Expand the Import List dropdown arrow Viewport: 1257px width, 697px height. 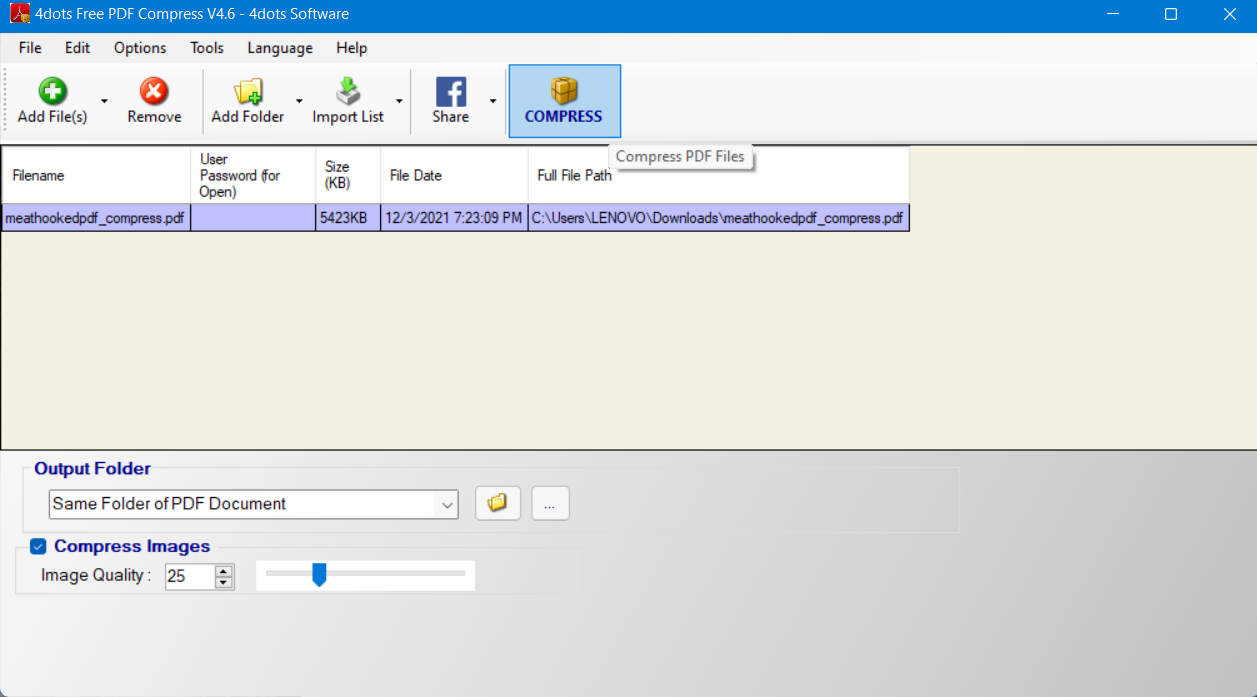click(x=399, y=101)
